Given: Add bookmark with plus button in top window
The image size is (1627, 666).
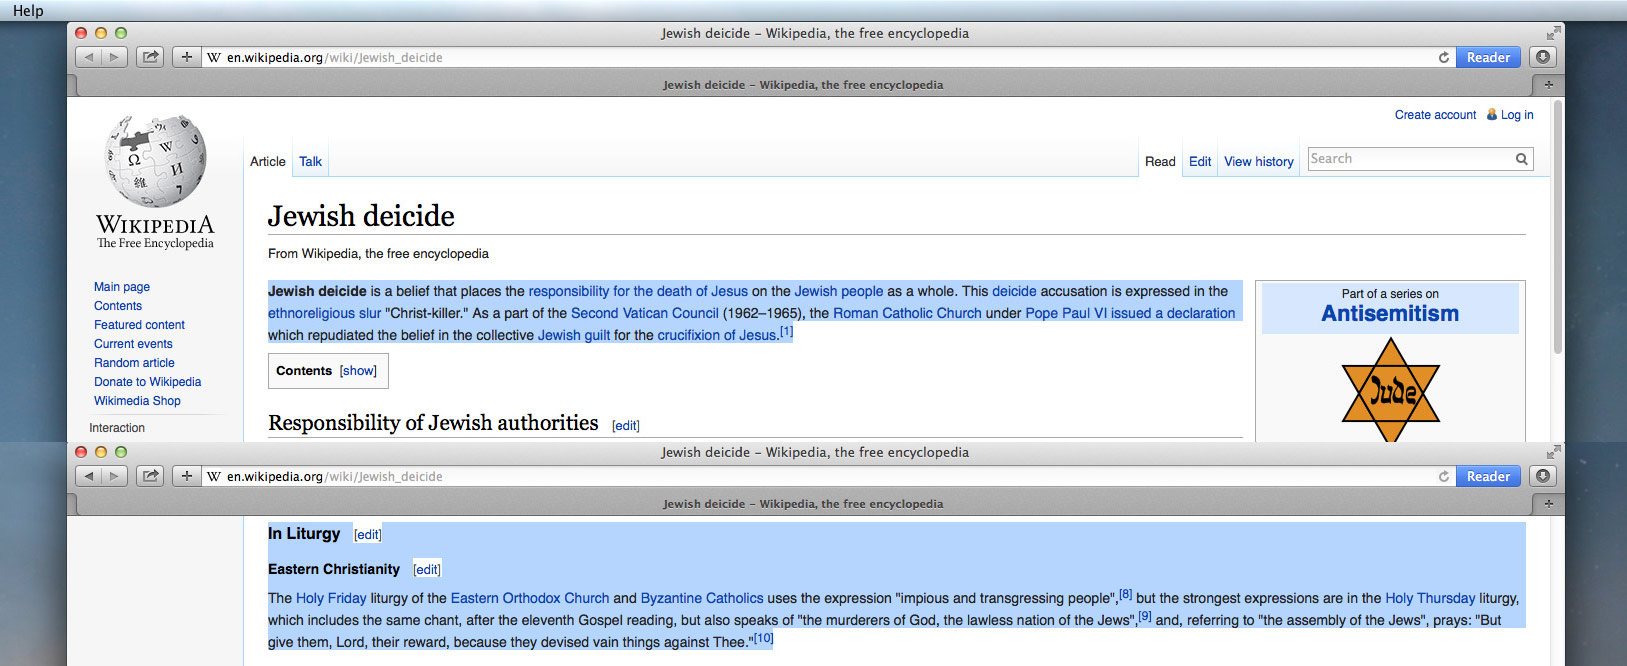Looking at the screenshot, I should pos(187,57).
